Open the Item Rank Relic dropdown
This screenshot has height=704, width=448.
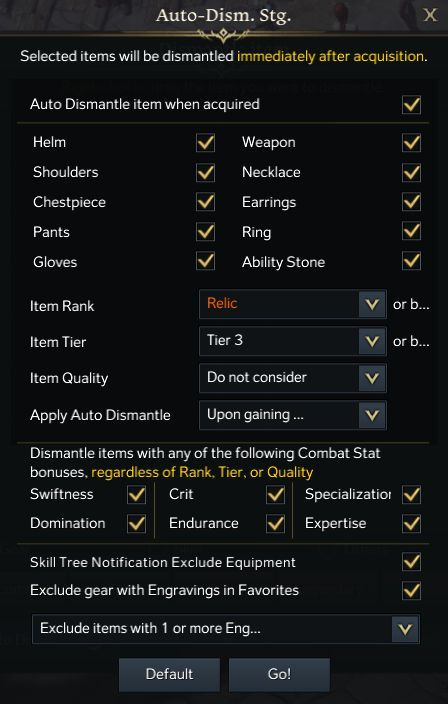(x=293, y=304)
